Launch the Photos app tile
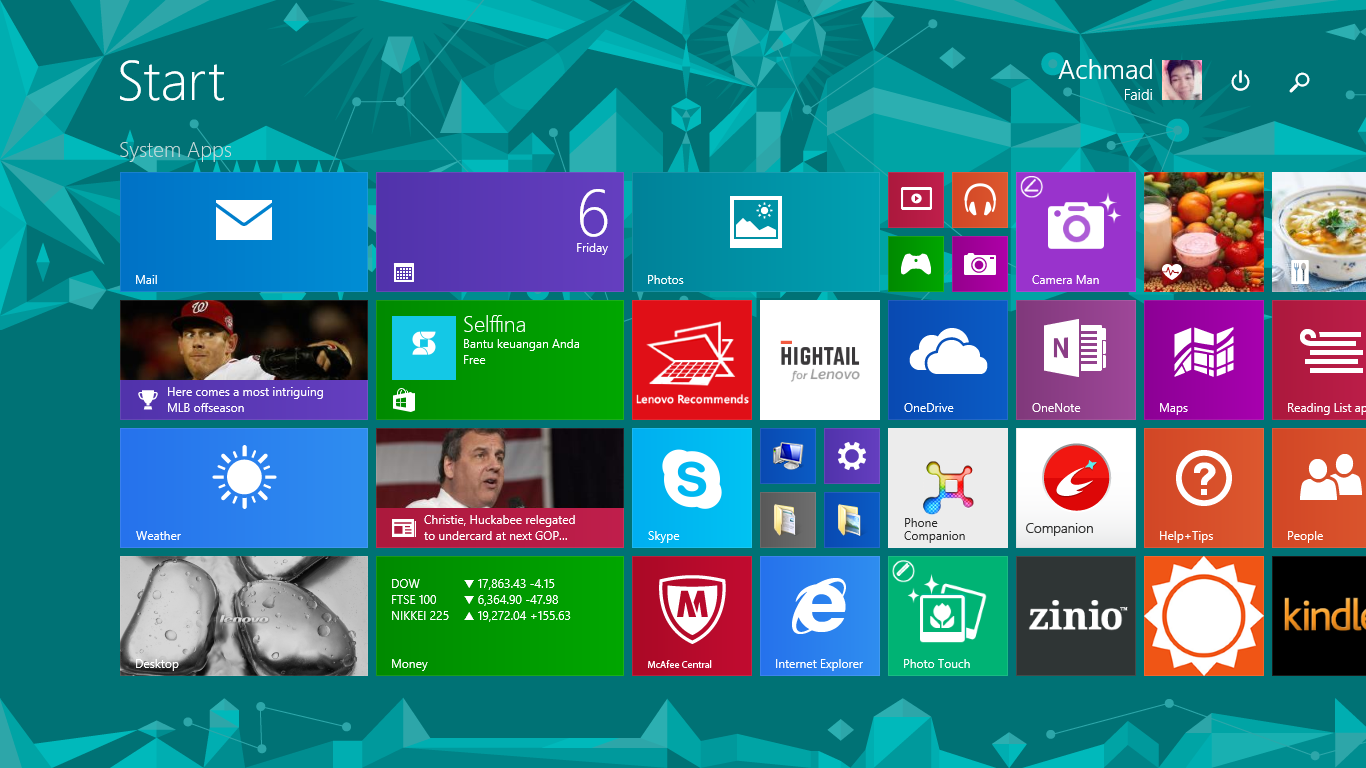 pyautogui.click(x=756, y=232)
